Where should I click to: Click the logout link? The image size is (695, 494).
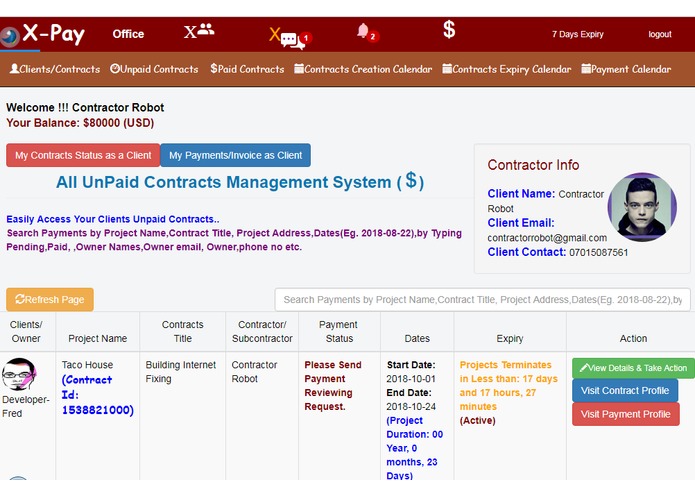[660, 34]
